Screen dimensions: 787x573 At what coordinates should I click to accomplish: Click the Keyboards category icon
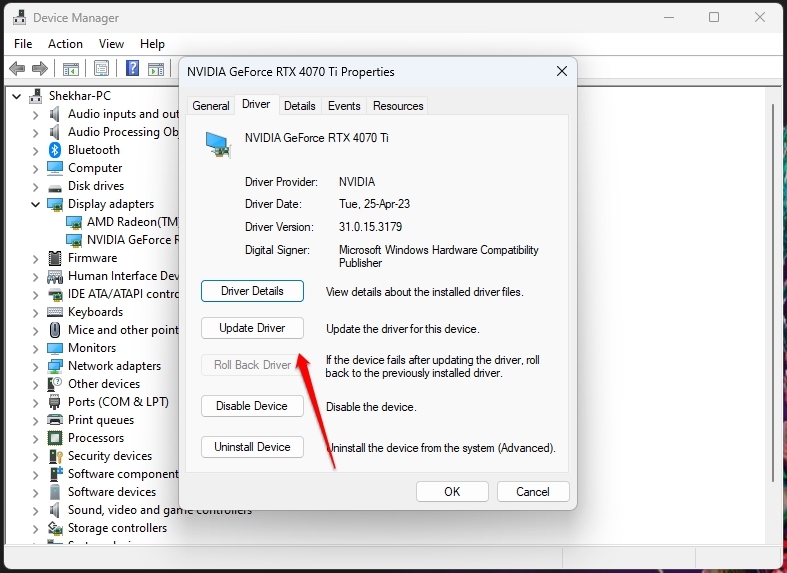click(x=55, y=312)
